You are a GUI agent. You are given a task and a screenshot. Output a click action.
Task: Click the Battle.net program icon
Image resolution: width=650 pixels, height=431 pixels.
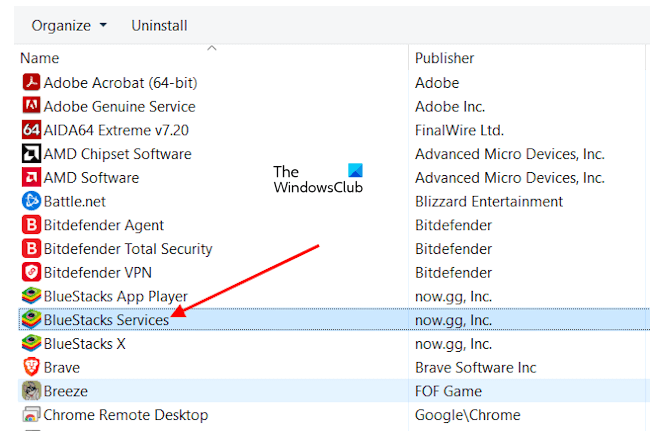pyautogui.click(x=30, y=201)
